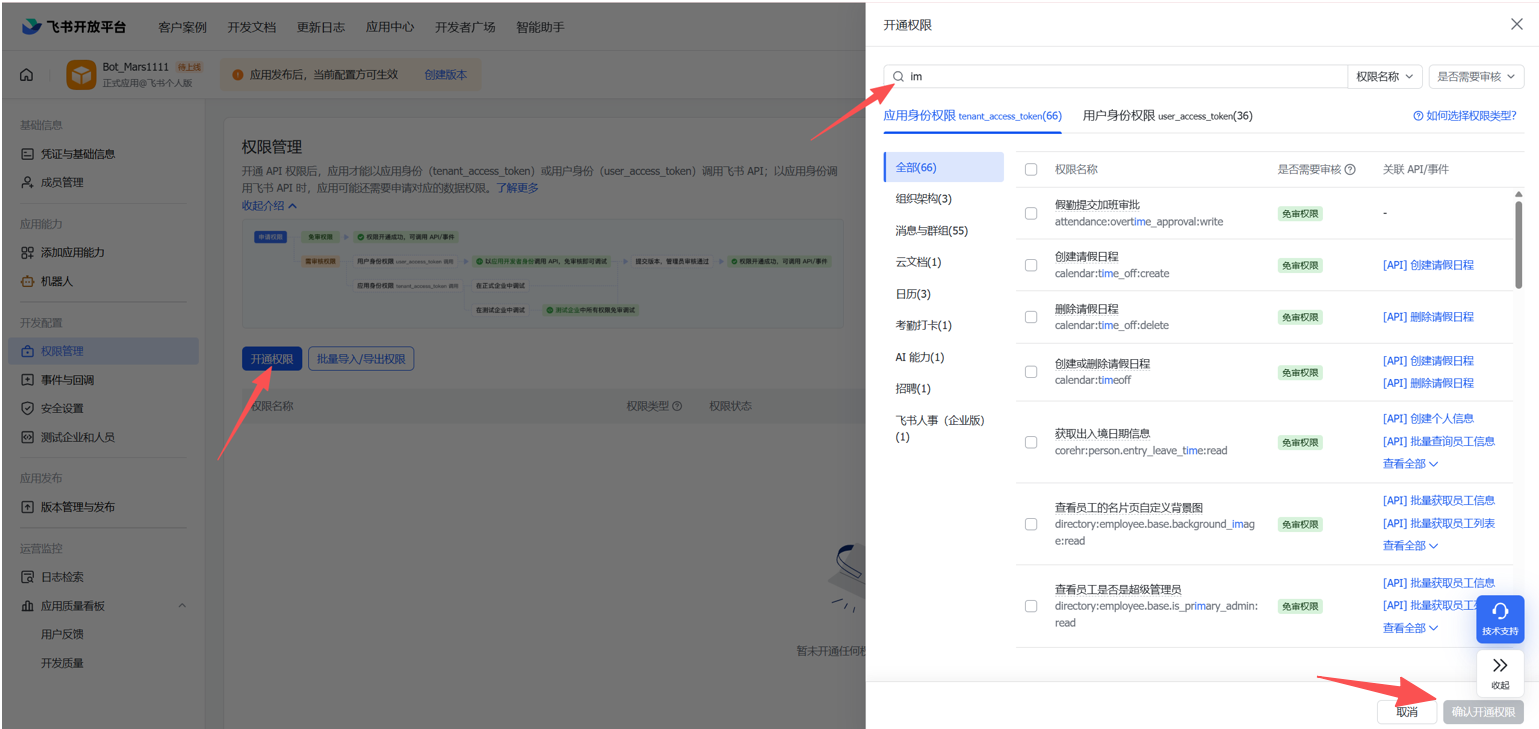This screenshot has height=729, width=1539.
Task: Click the log search icon
Action: click(x=27, y=577)
